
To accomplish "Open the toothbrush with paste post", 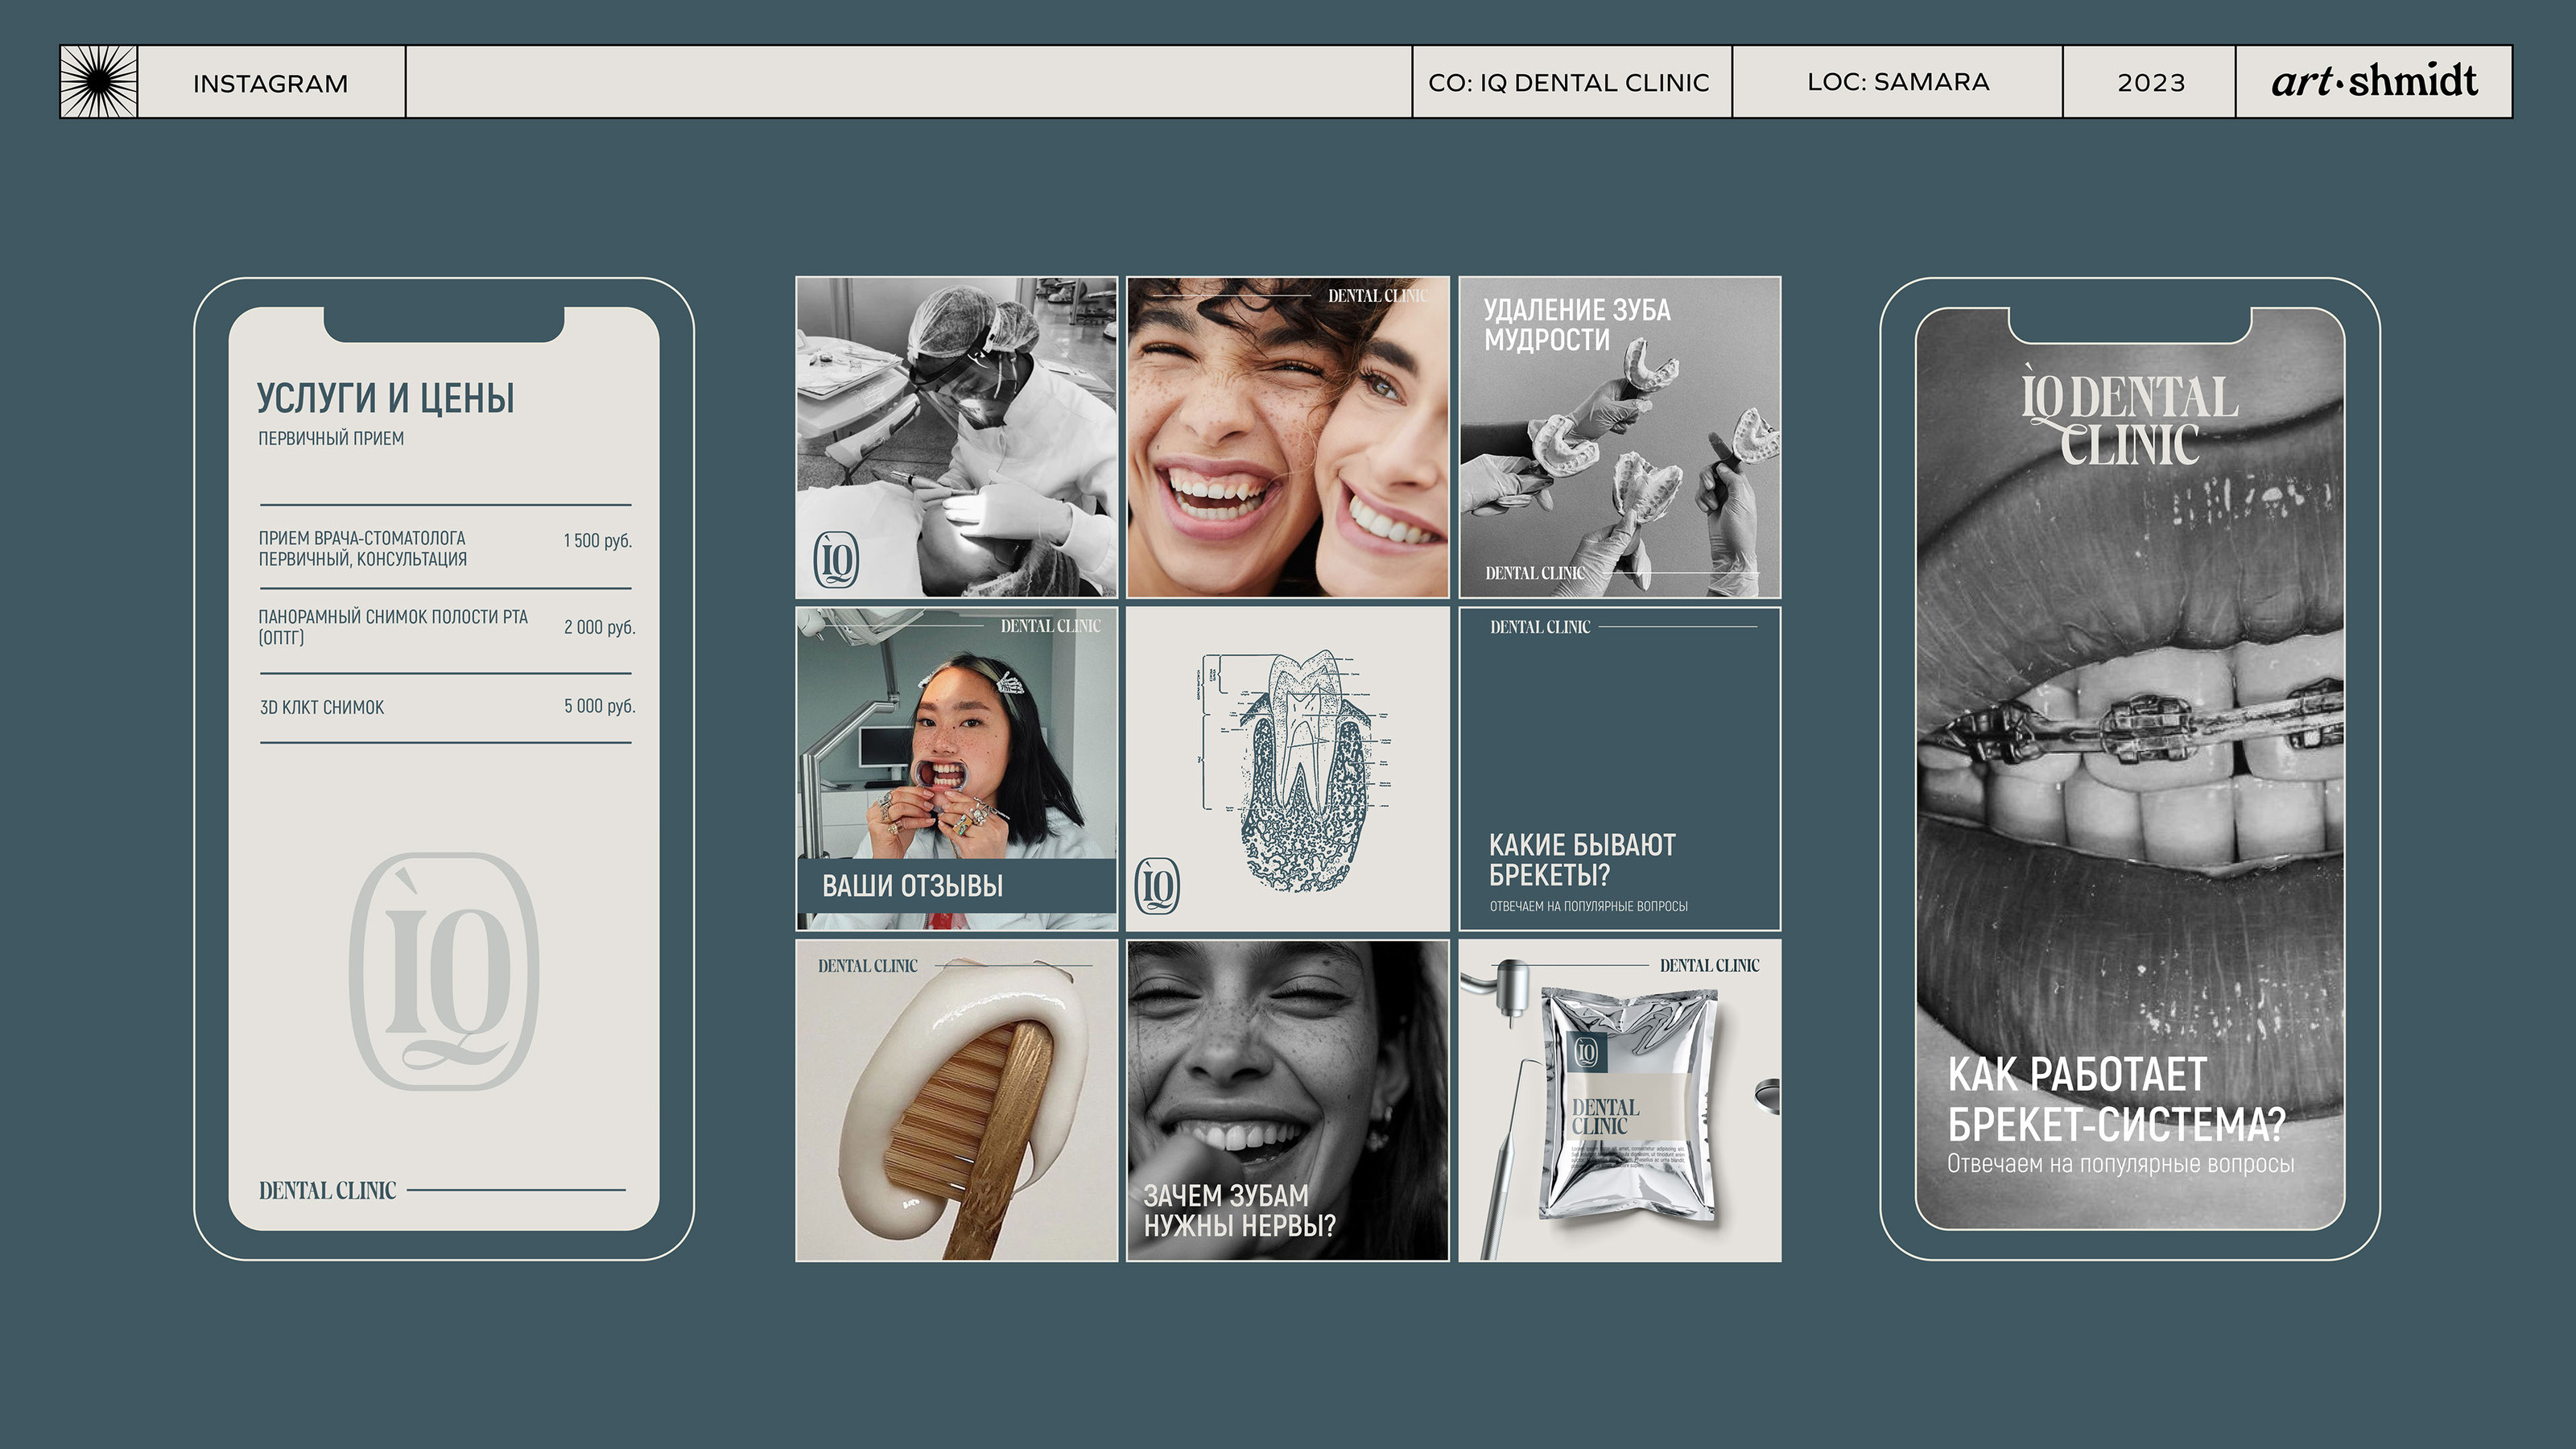I will click(956, 1100).
